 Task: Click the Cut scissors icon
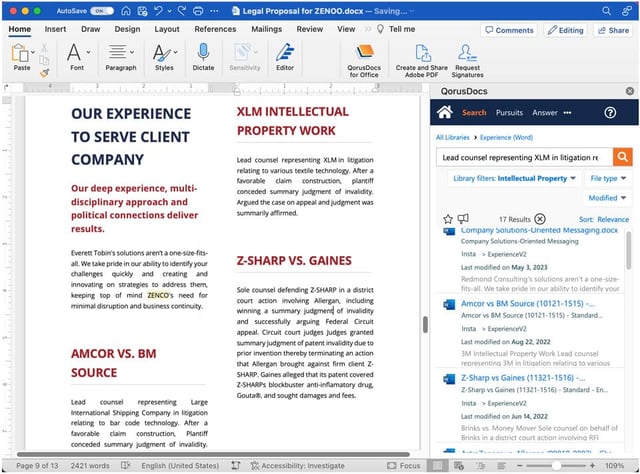(x=44, y=48)
